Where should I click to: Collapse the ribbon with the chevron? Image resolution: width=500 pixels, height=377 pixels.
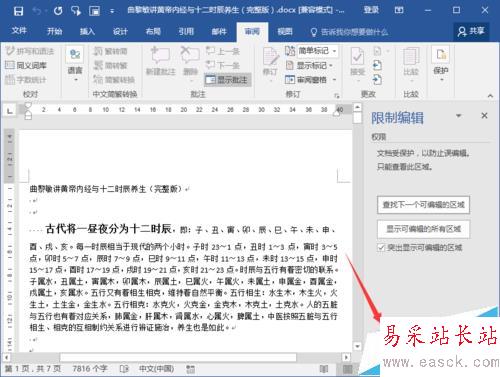pos(490,96)
